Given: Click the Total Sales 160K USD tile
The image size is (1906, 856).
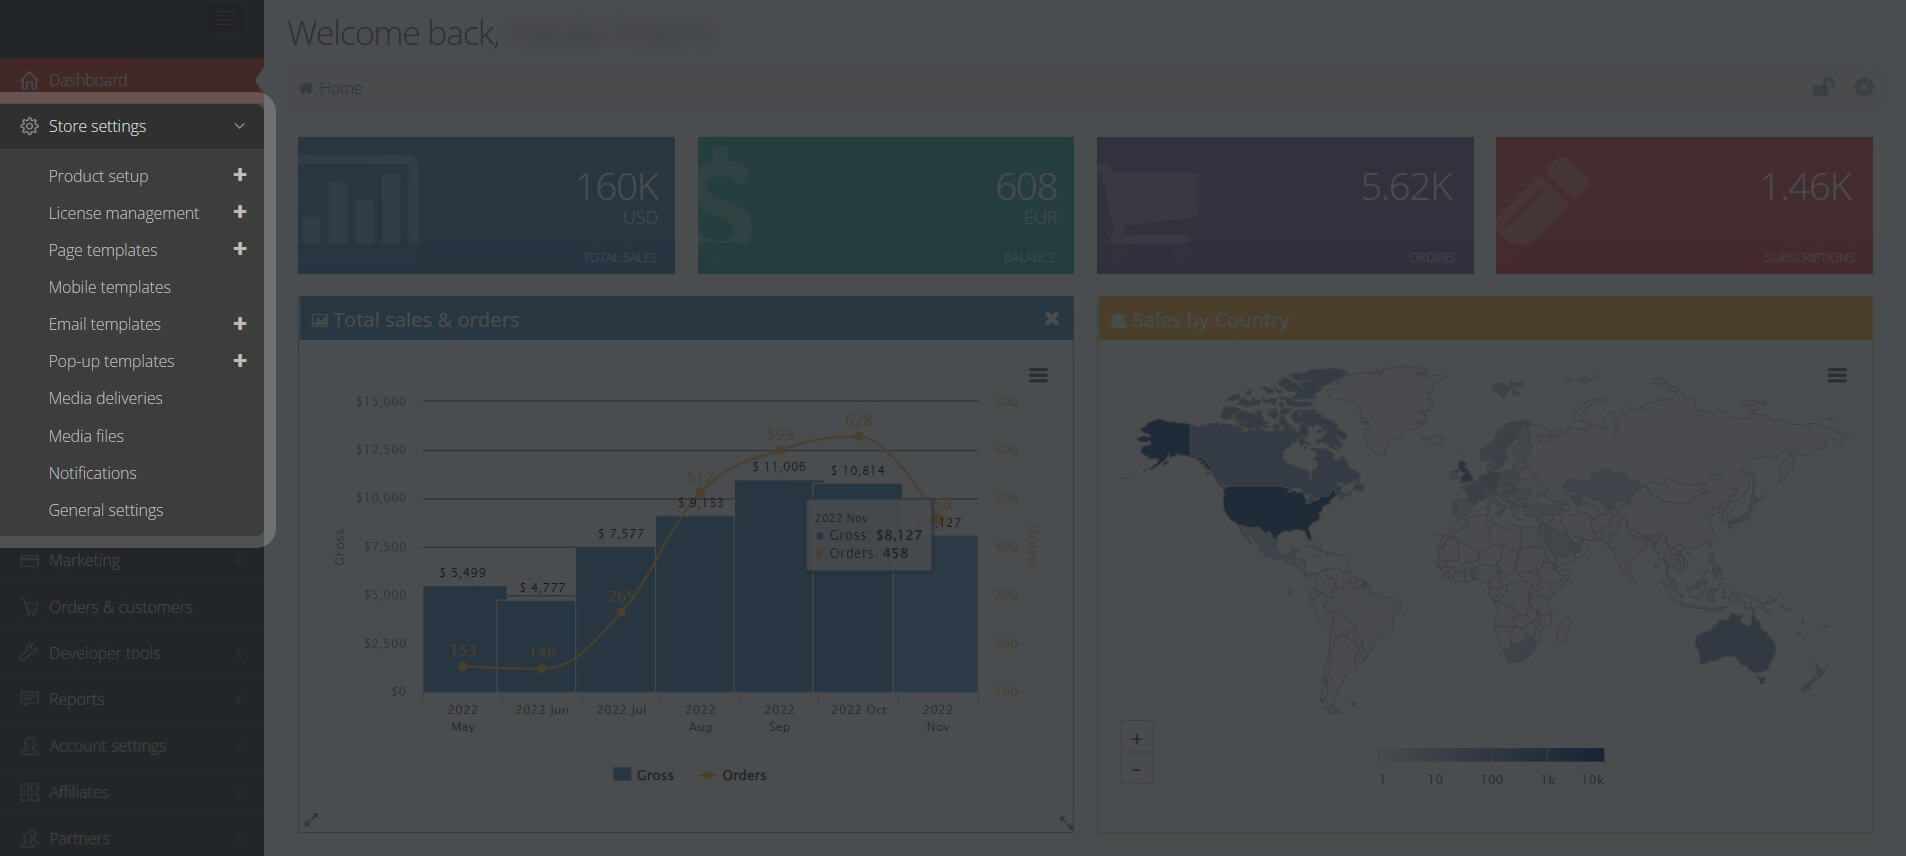Looking at the screenshot, I should click(486, 205).
